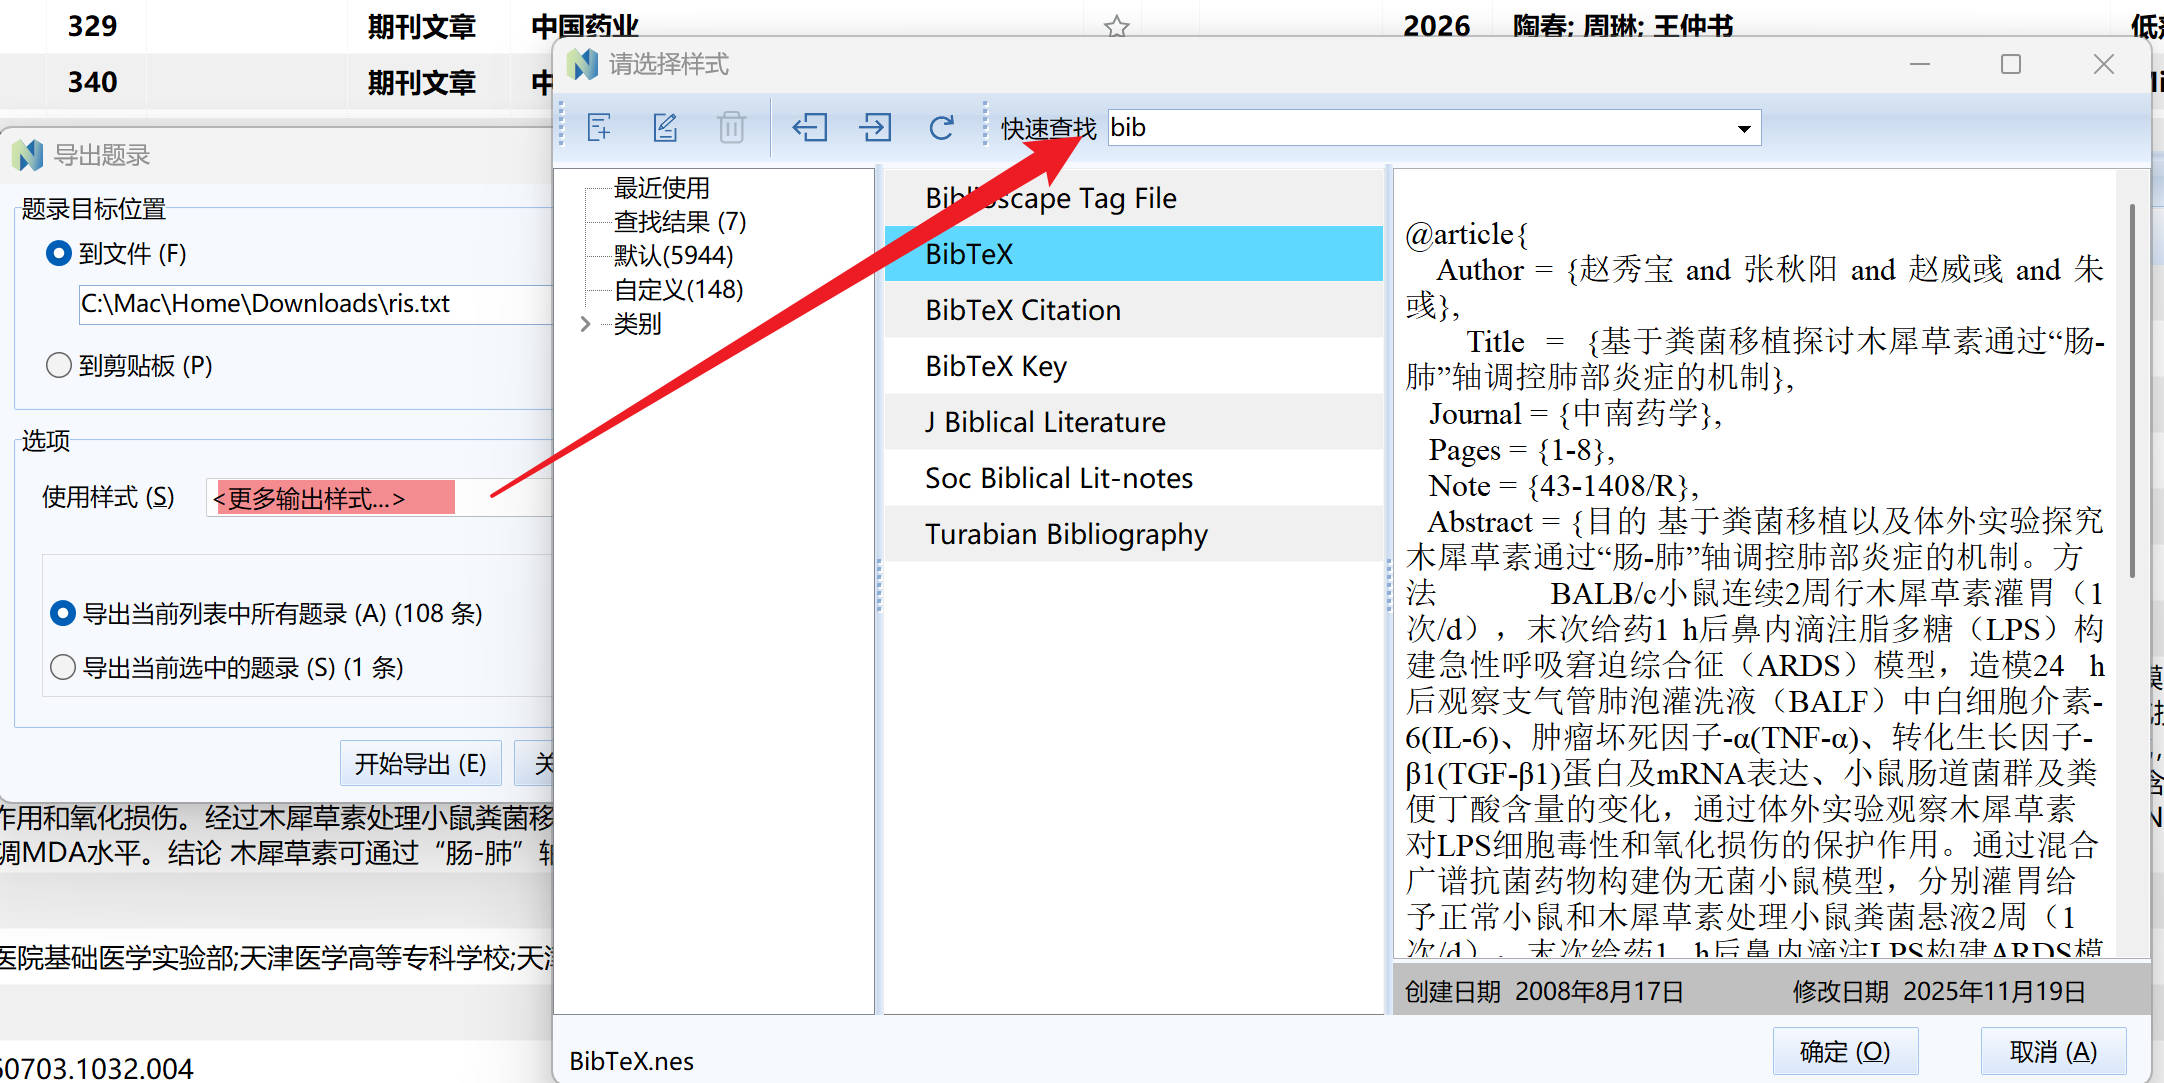Select the 到剪贴板 (P) radio option

(59, 366)
